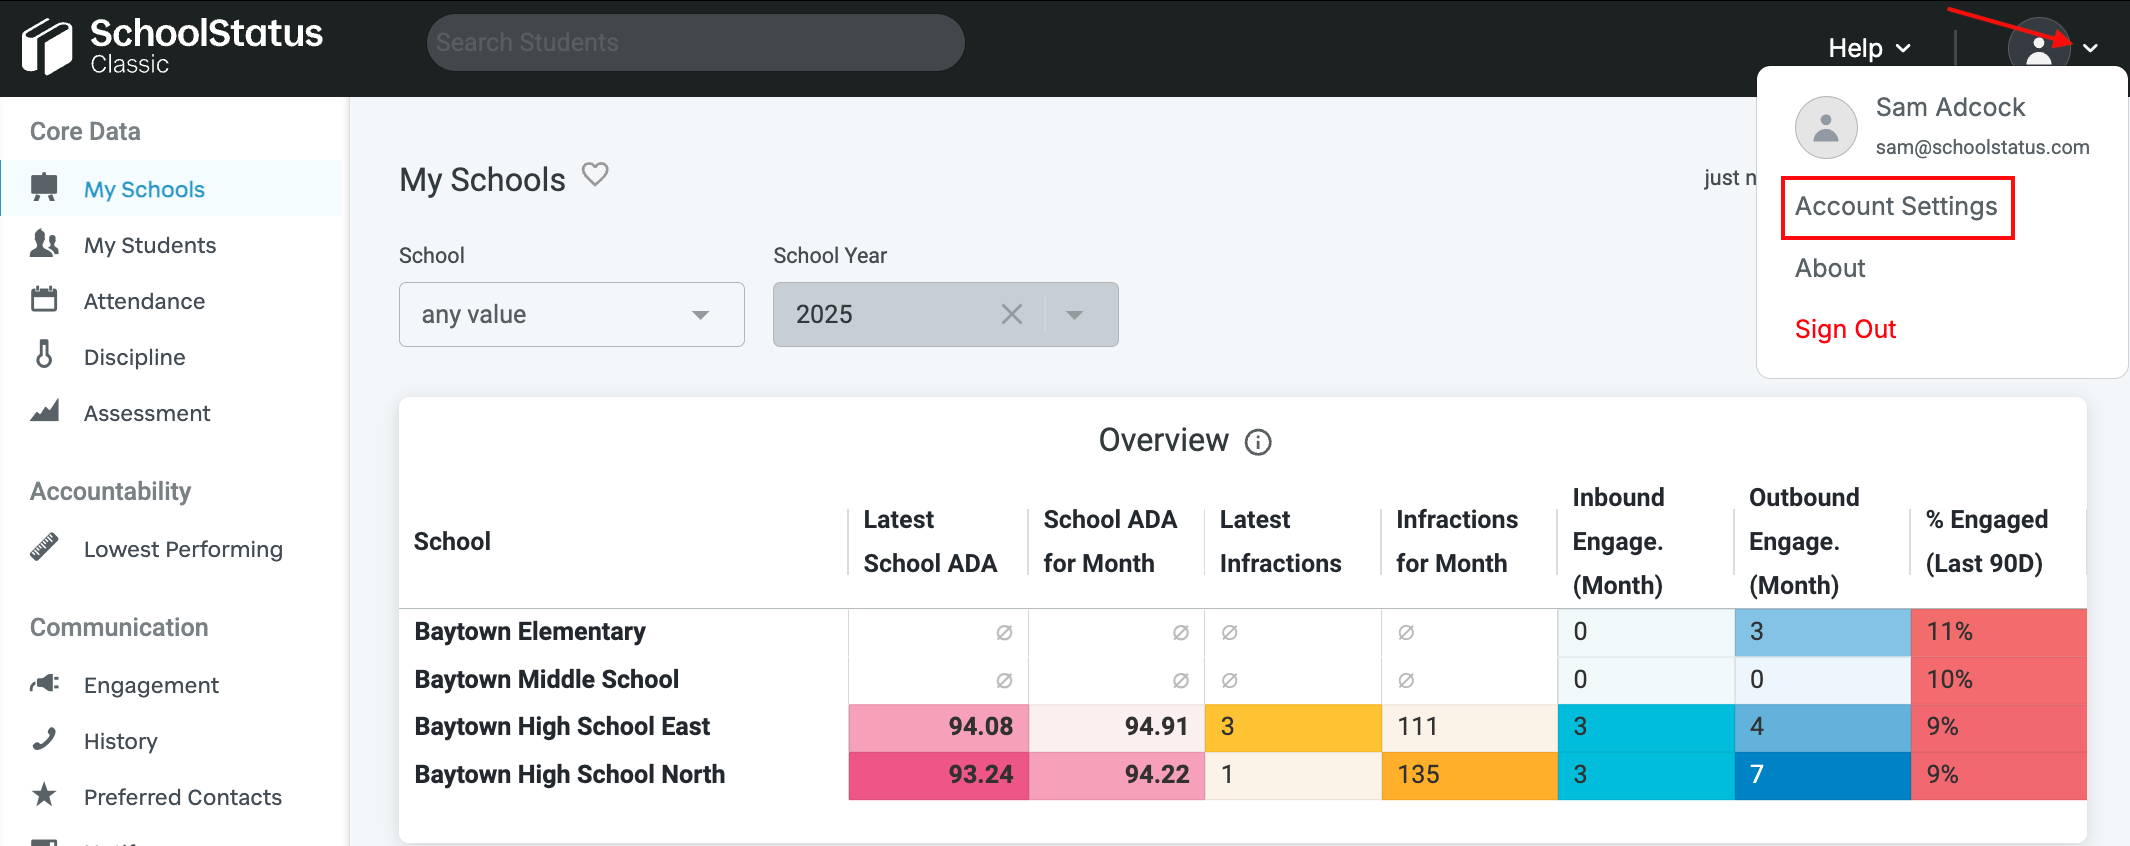
Task: Open Account Settings from the user menu
Action: coord(1896,207)
